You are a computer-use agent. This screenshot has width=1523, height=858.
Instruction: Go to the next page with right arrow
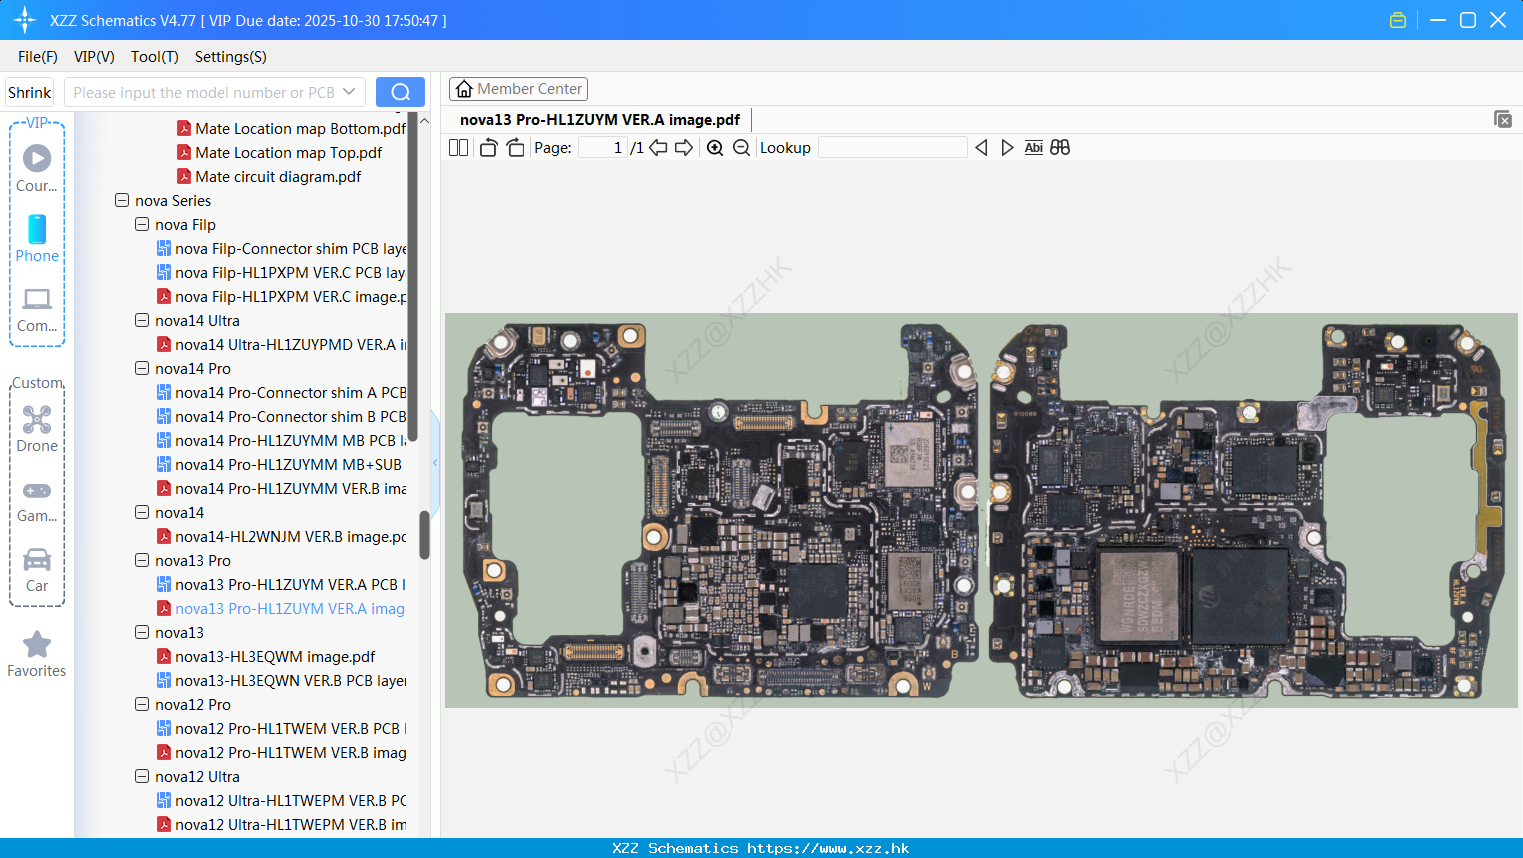[684, 148]
